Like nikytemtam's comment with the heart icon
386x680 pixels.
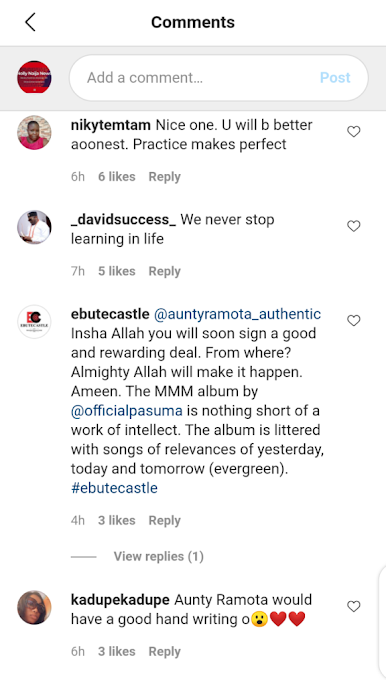354,131
